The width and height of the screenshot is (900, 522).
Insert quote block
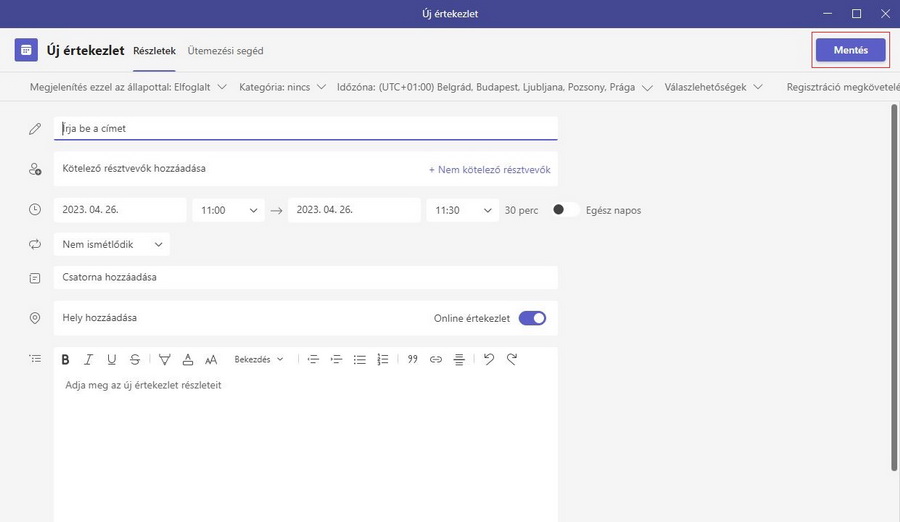[412, 359]
